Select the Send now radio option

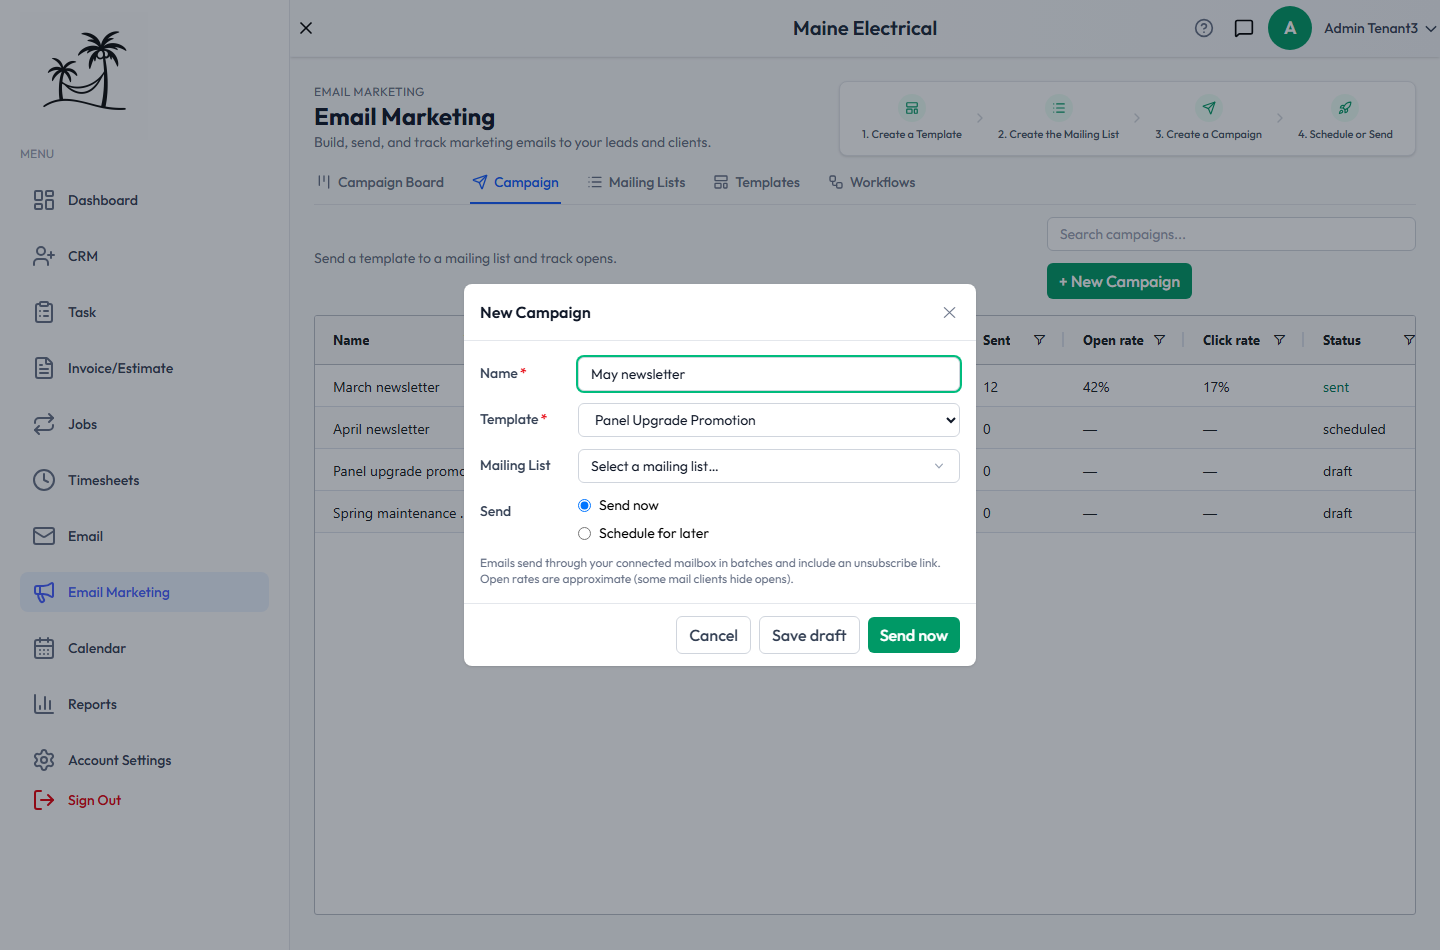585,505
